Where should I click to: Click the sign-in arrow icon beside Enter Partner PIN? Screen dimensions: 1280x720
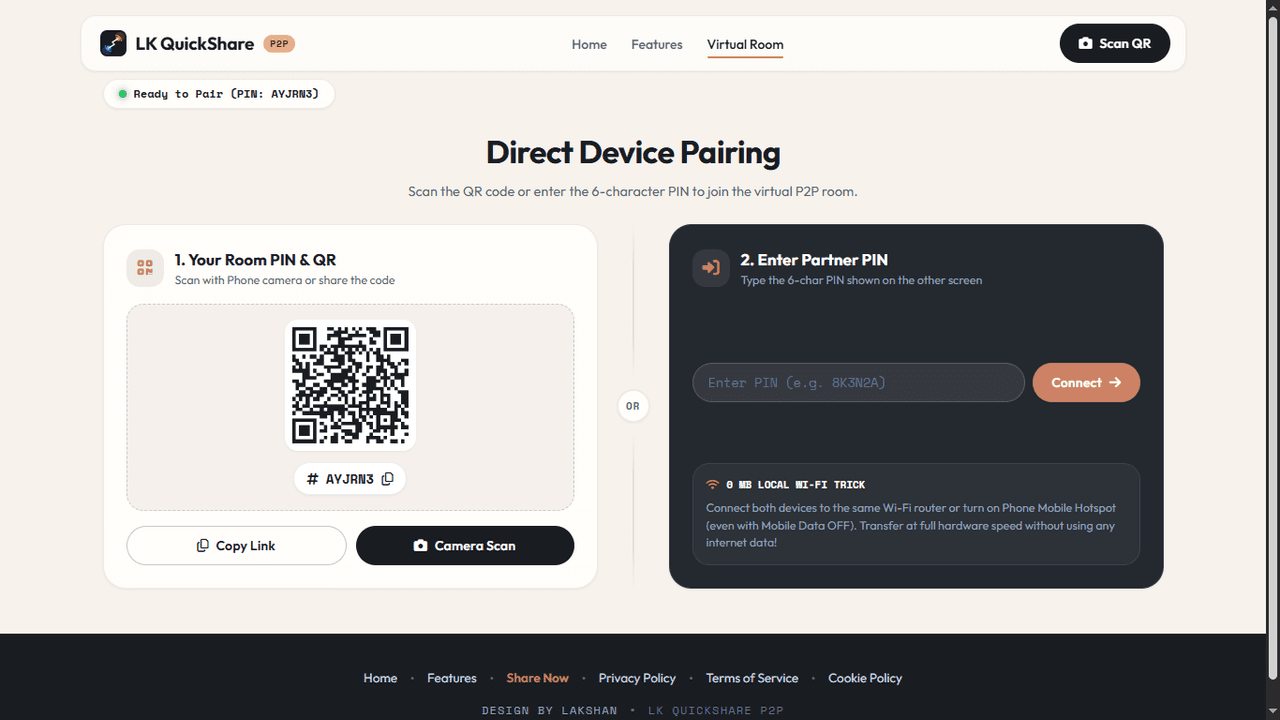(x=711, y=268)
